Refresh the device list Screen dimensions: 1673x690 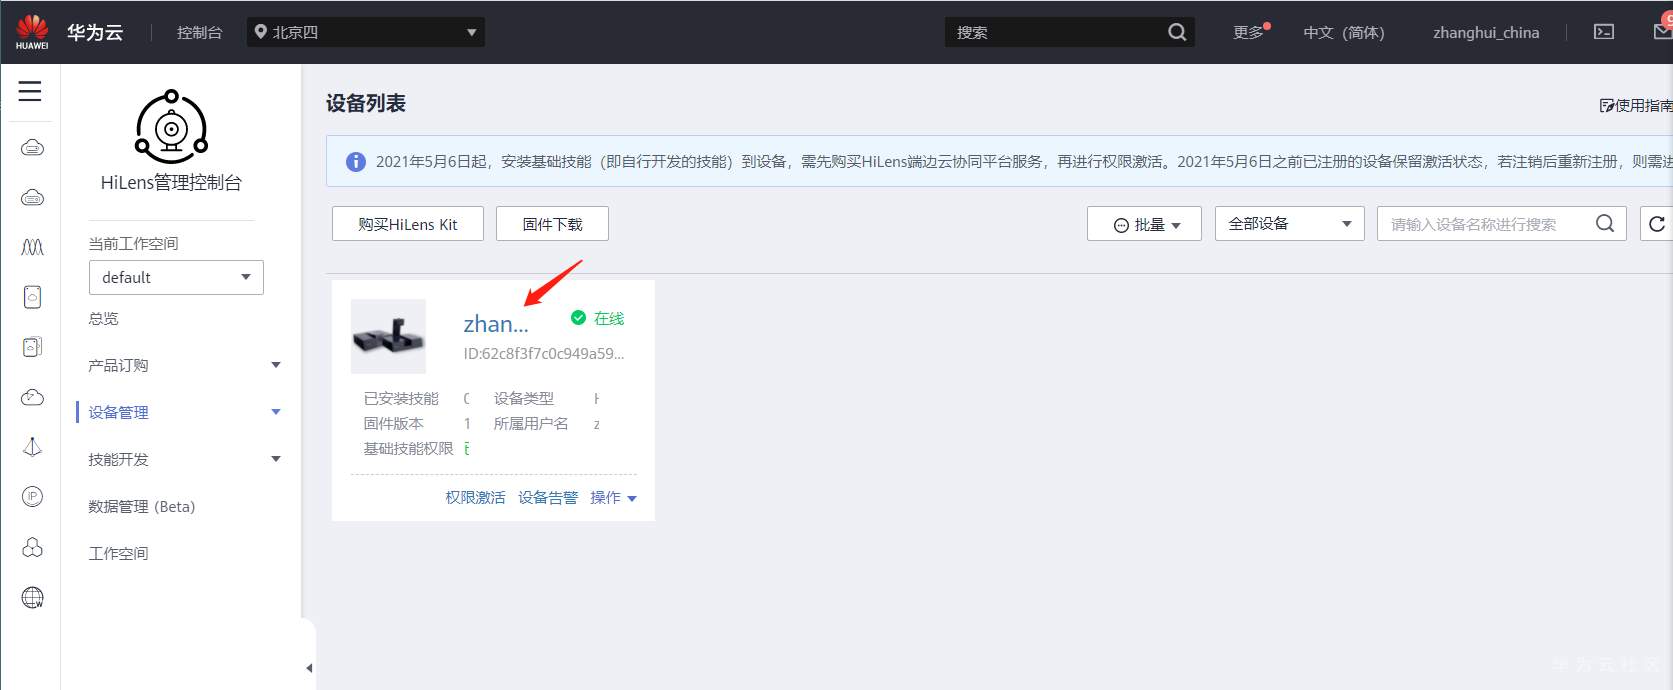1656,224
